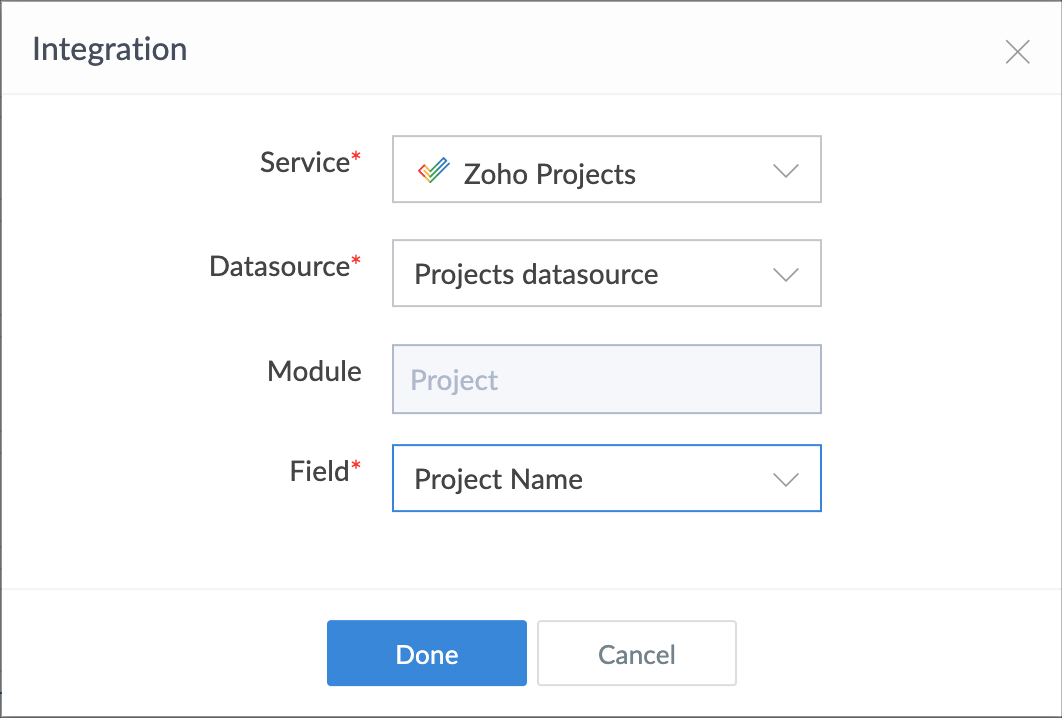Expand the Datasource dropdown arrow
The width and height of the screenshot is (1062, 718).
click(786, 274)
